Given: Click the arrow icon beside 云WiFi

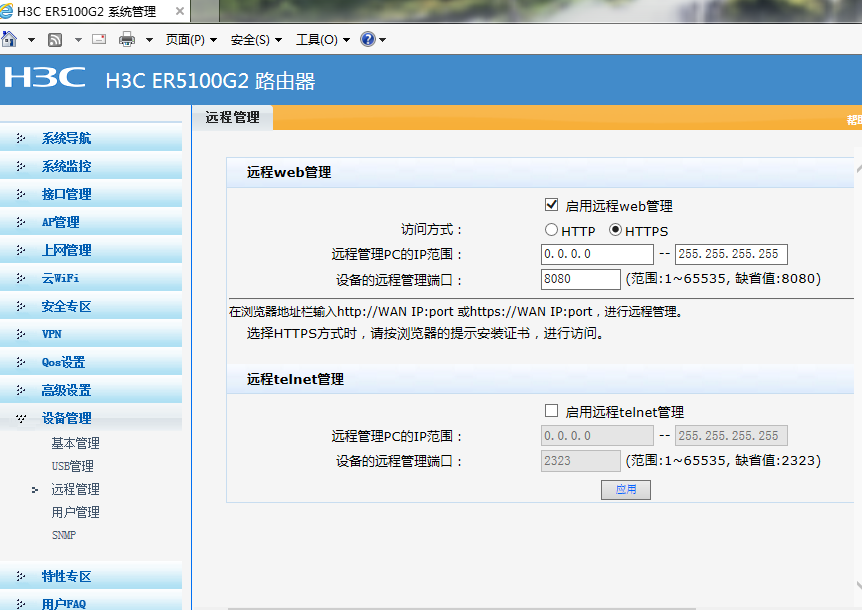Looking at the screenshot, I should tap(21, 278).
